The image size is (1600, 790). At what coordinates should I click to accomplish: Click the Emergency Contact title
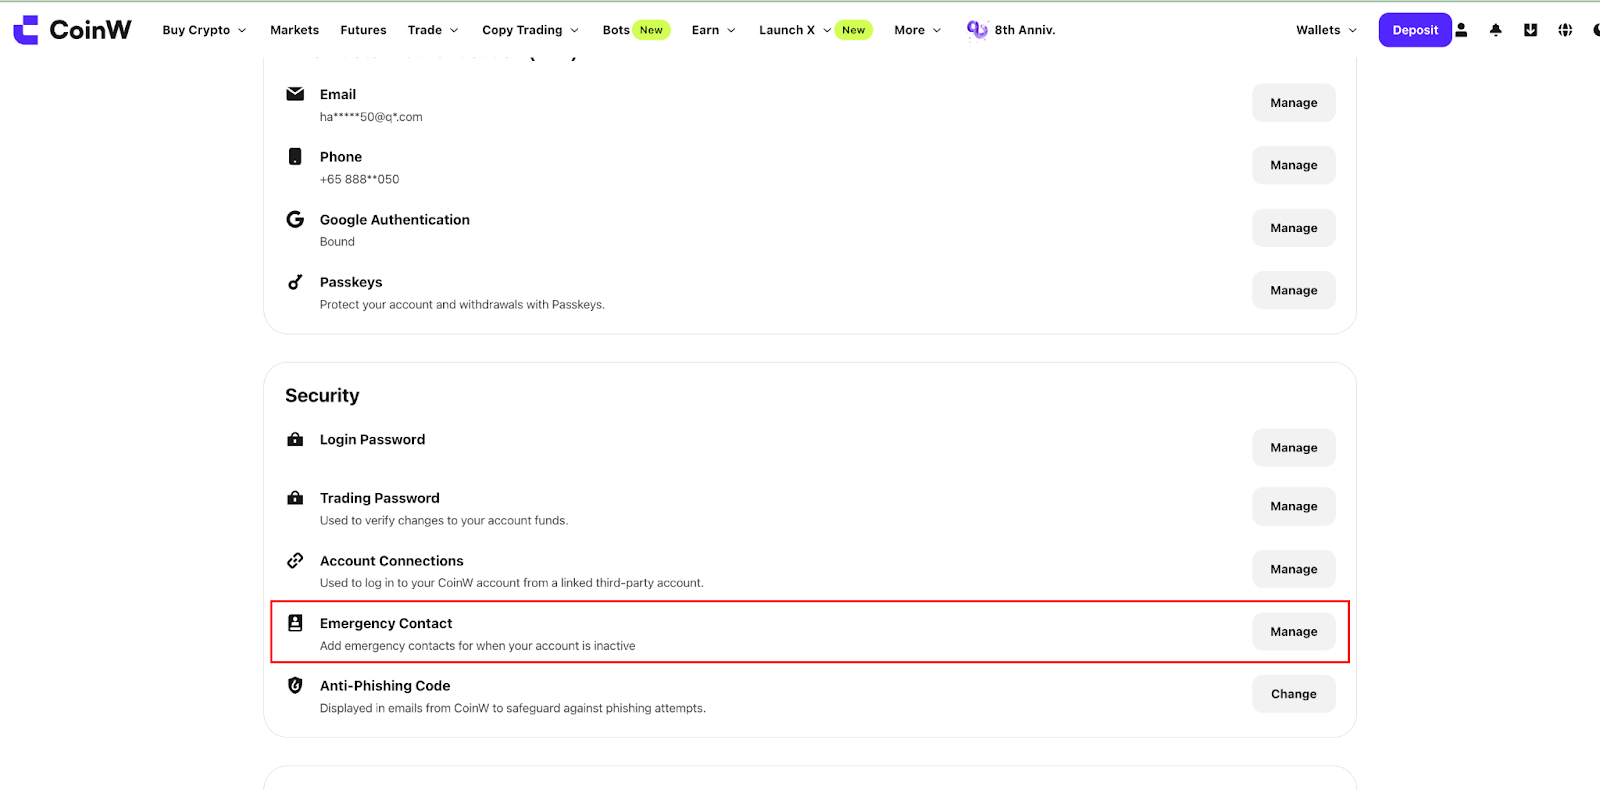click(386, 623)
